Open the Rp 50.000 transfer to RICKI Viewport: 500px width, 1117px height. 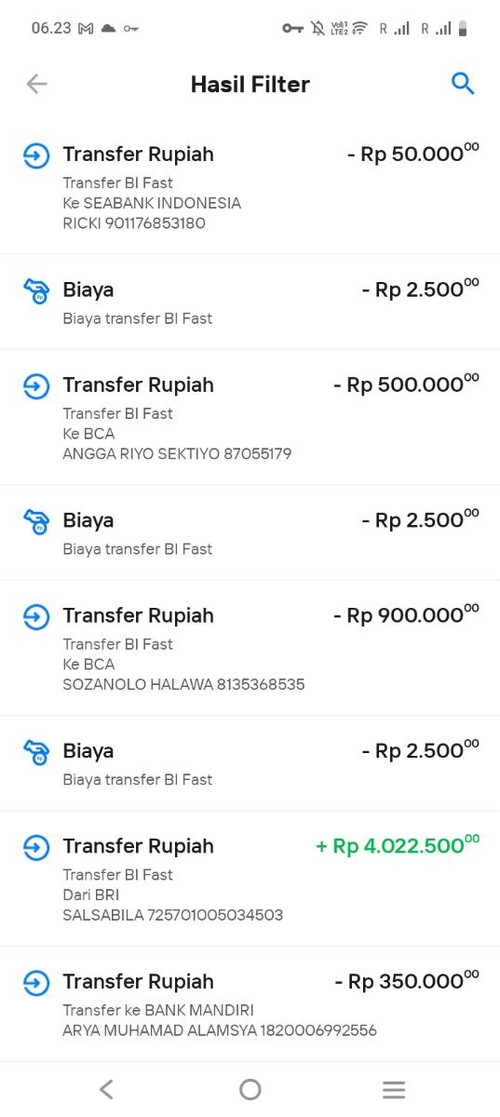click(x=250, y=187)
